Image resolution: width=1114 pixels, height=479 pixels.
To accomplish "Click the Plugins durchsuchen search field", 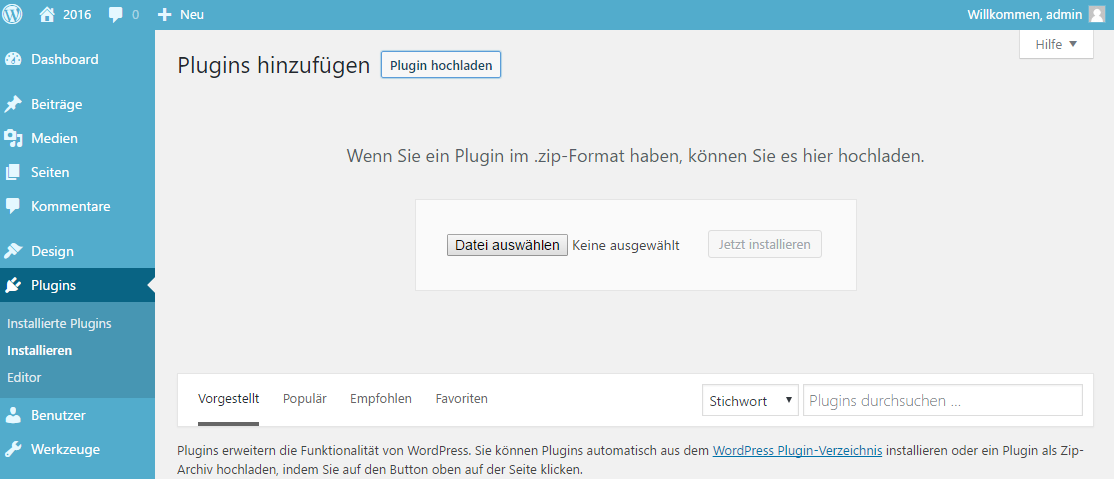I will 942,401.
